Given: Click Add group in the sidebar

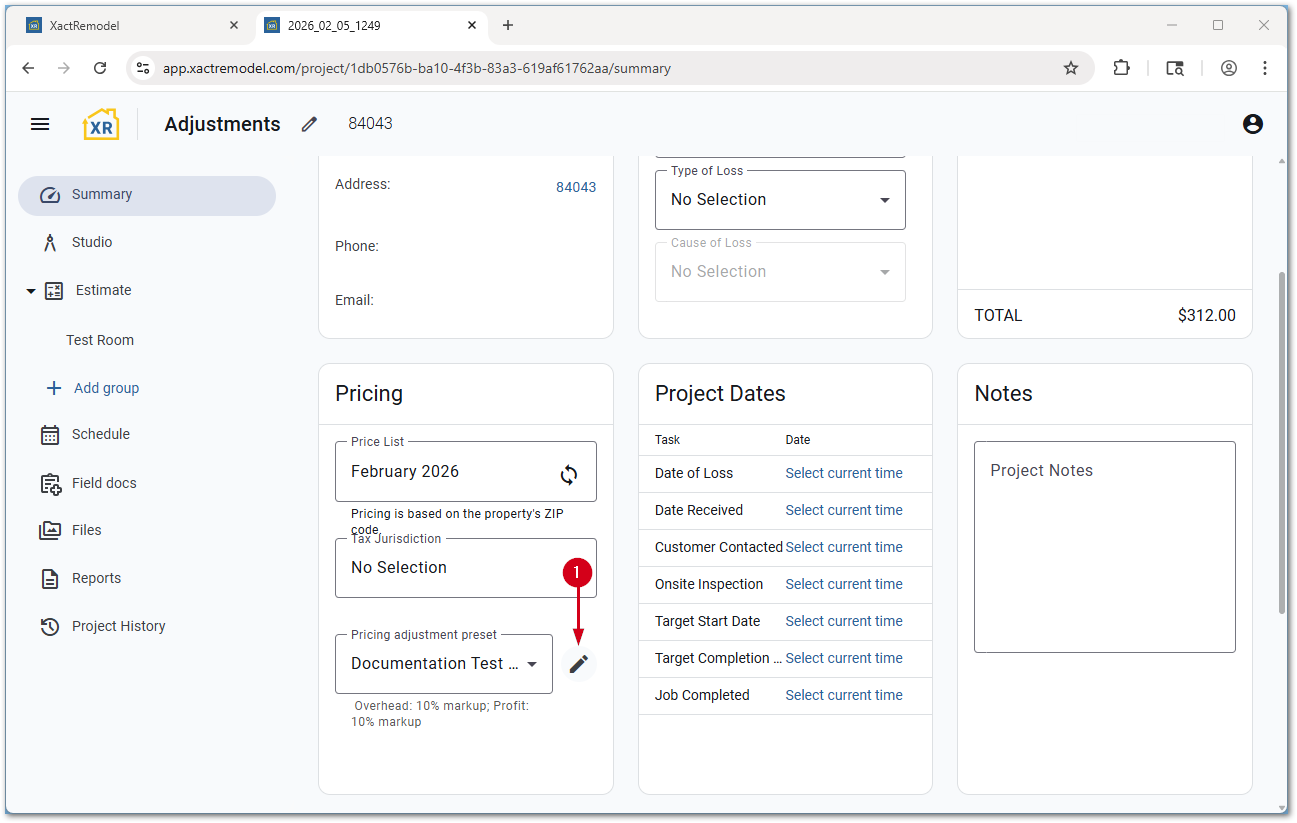Looking at the screenshot, I should [x=106, y=388].
